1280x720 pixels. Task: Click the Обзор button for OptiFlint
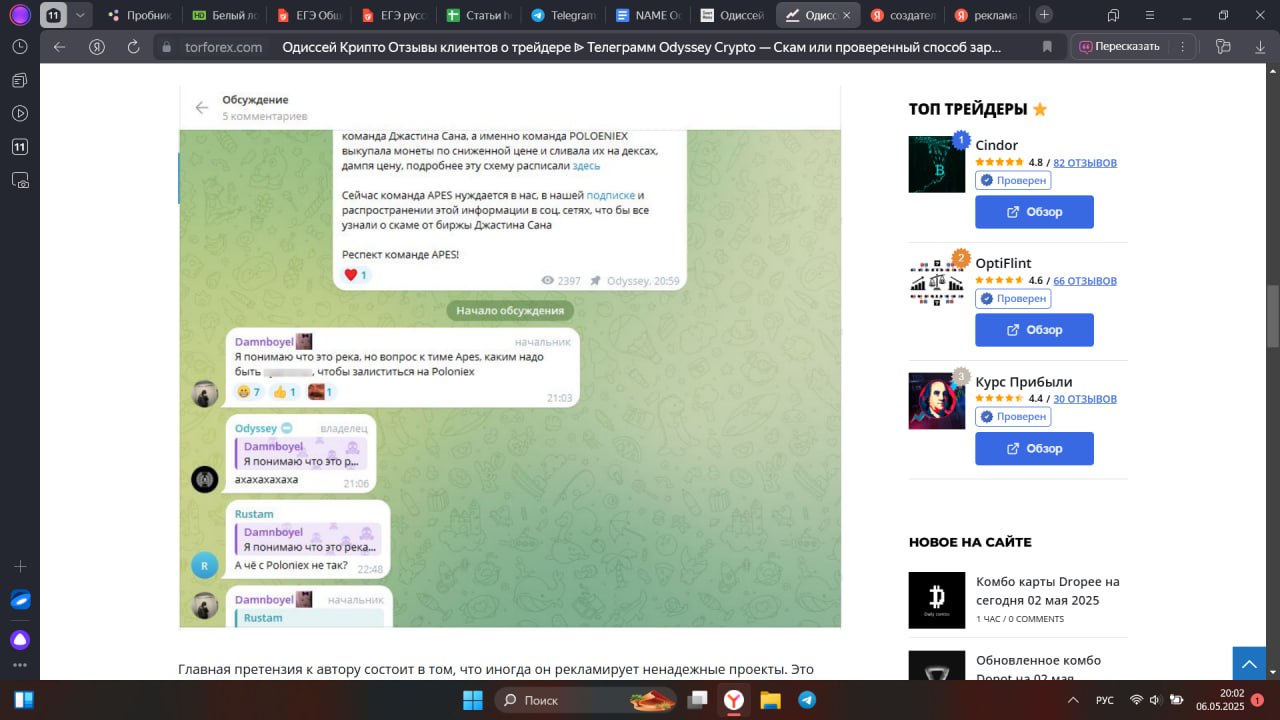click(1034, 330)
